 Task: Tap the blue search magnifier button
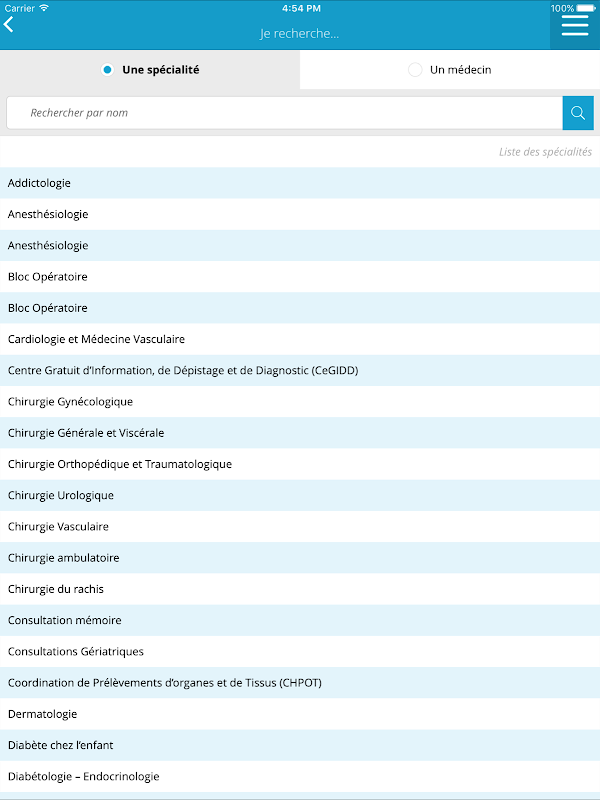click(x=578, y=113)
